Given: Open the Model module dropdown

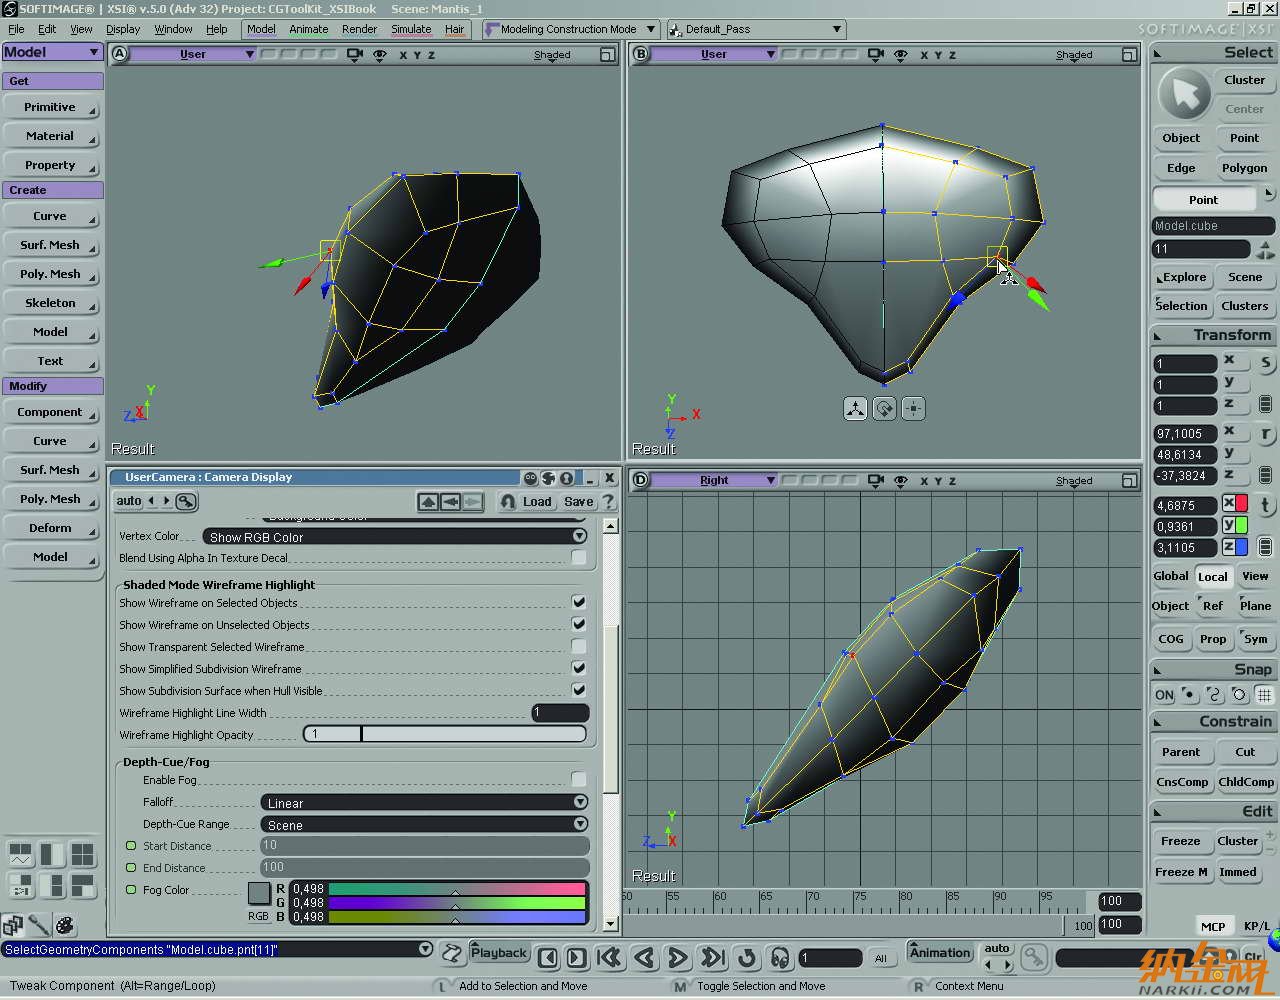Looking at the screenshot, I should pos(52,52).
